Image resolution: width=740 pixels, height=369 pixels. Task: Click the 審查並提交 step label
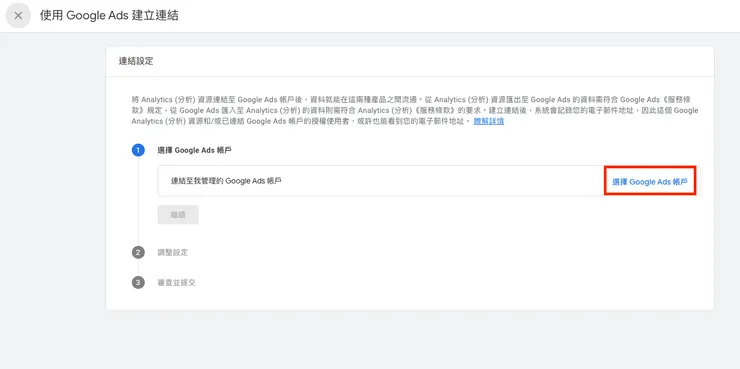pyautogui.click(x=177, y=283)
